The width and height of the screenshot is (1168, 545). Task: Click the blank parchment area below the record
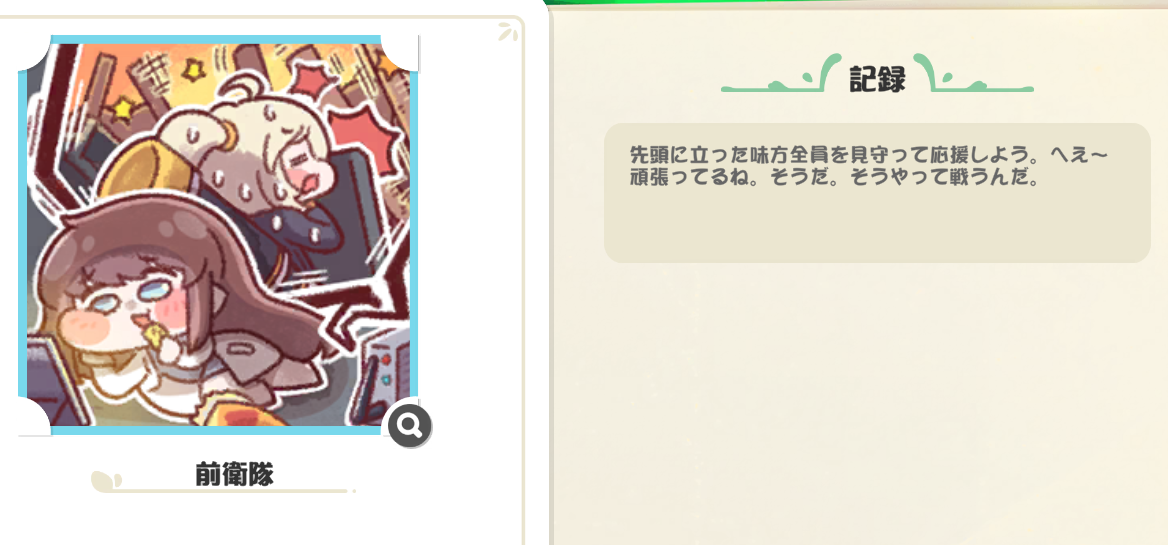857,402
